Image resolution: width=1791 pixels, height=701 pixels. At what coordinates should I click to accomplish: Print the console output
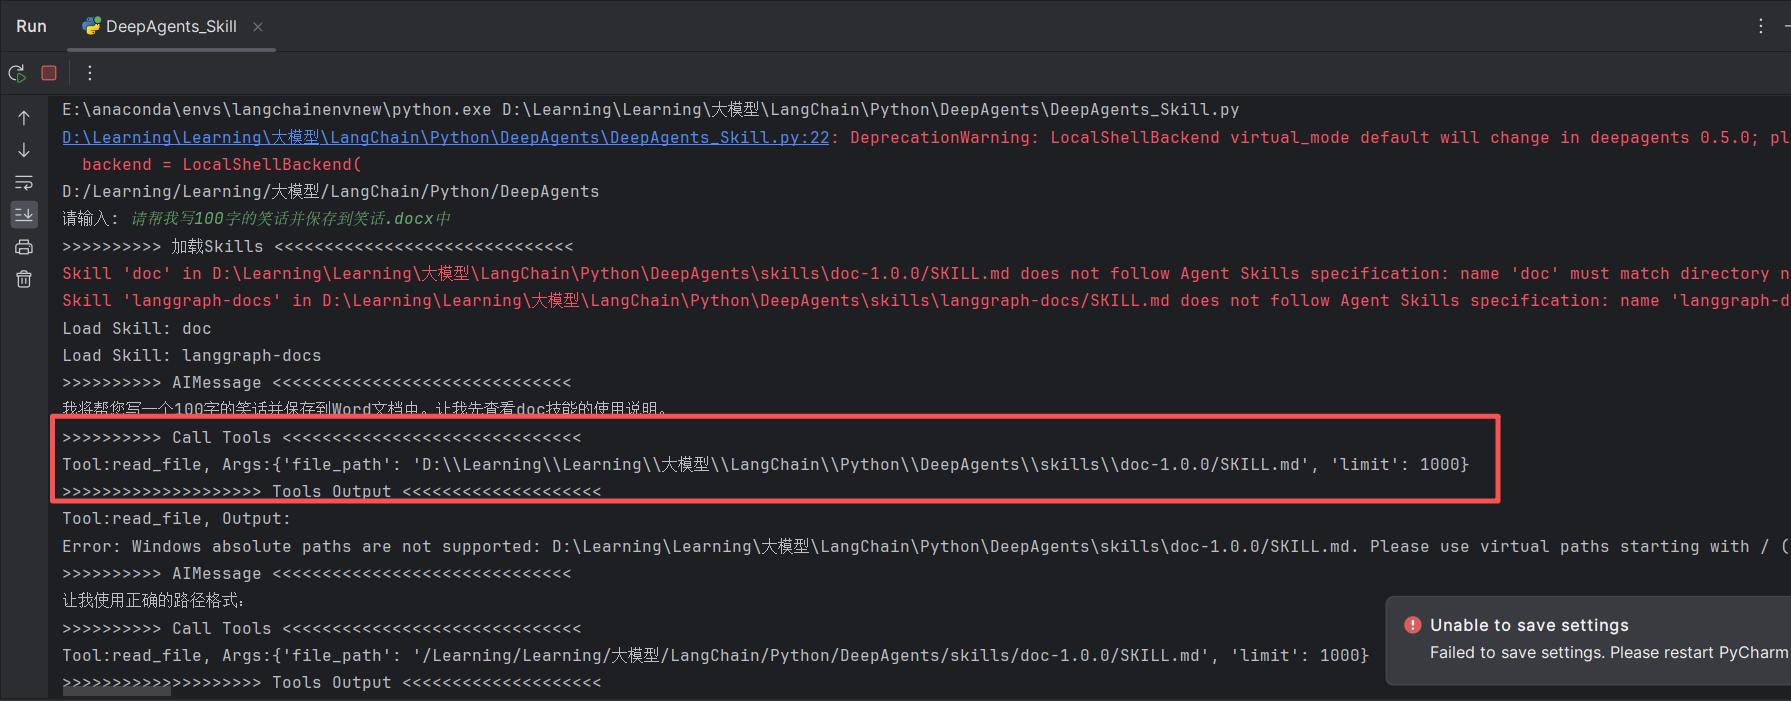click(24, 247)
